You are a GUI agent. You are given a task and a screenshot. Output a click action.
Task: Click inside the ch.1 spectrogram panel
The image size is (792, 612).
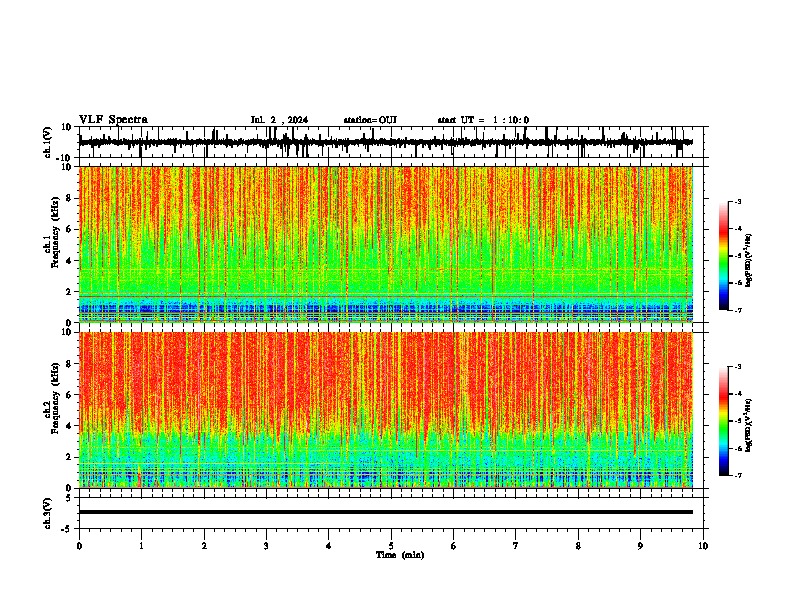386,244
